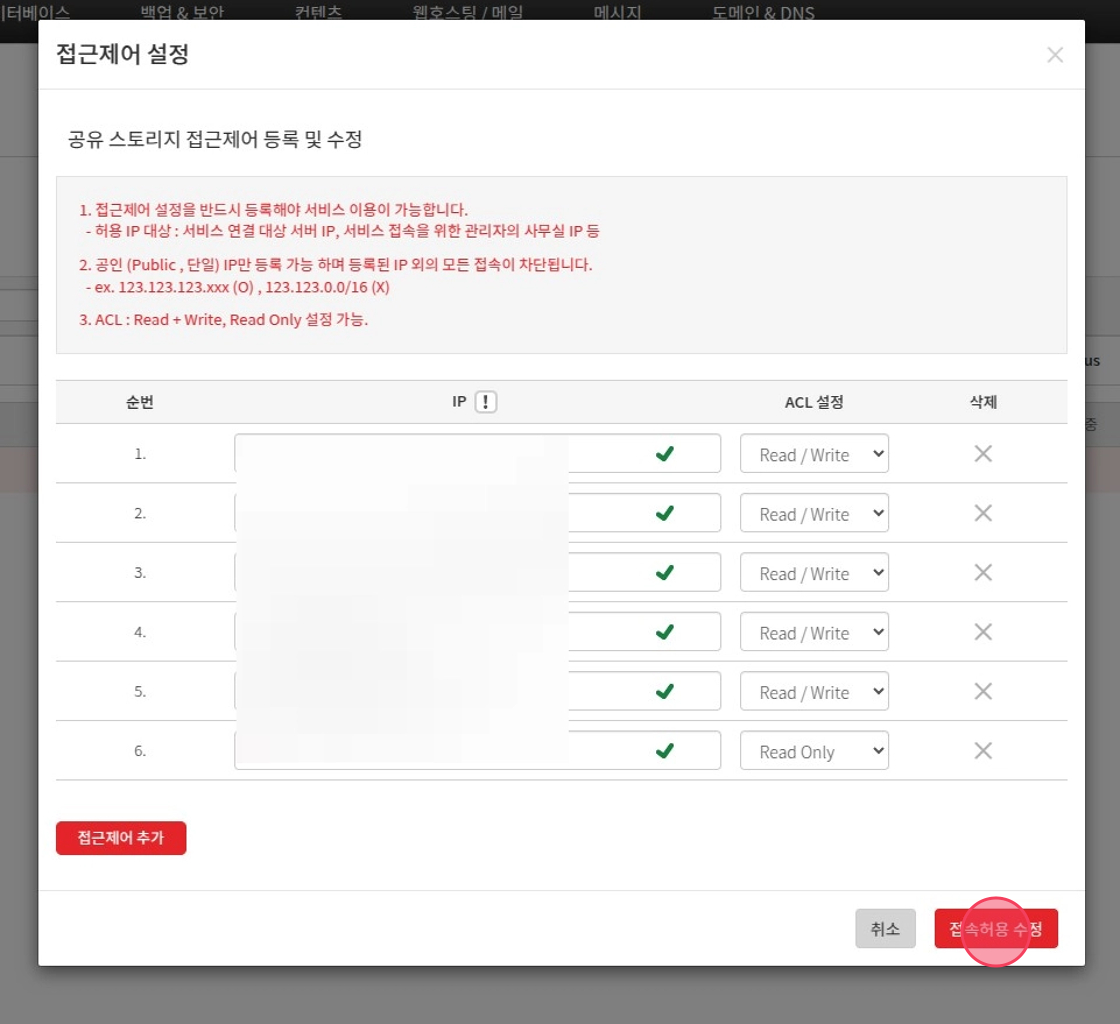Click the green checkmark in row 4

point(665,632)
